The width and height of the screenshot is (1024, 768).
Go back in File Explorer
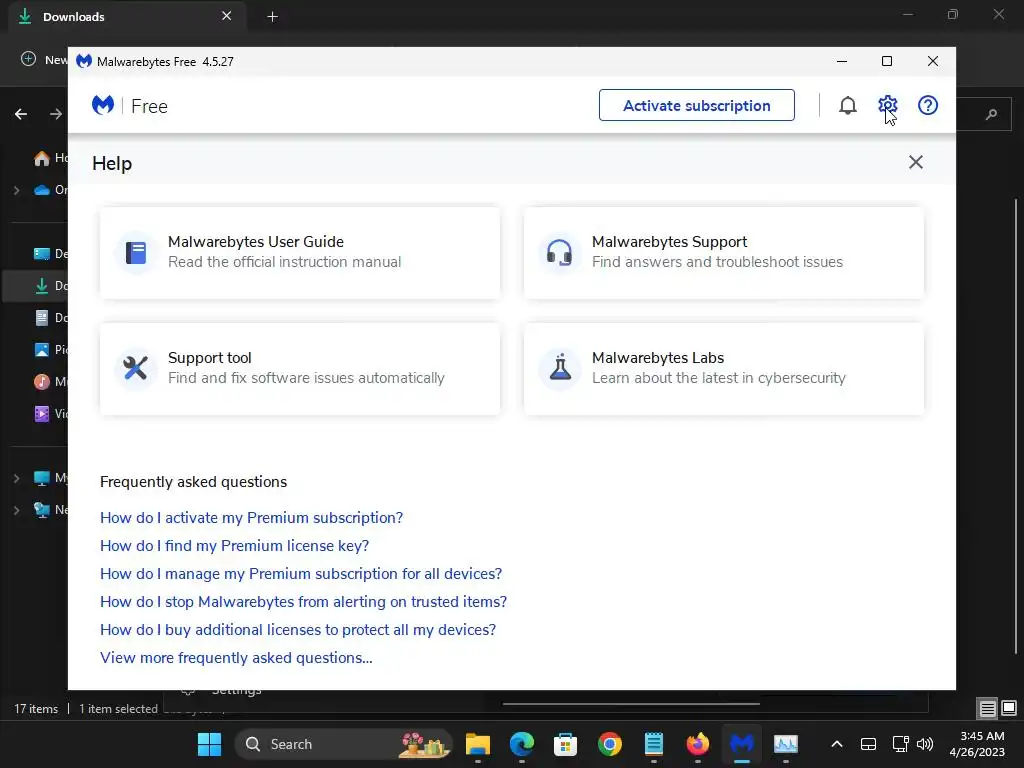21,114
